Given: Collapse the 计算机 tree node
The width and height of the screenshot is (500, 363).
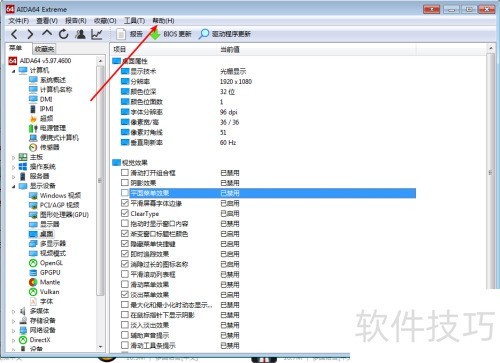Looking at the screenshot, I should pyautogui.click(x=13, y=71).
